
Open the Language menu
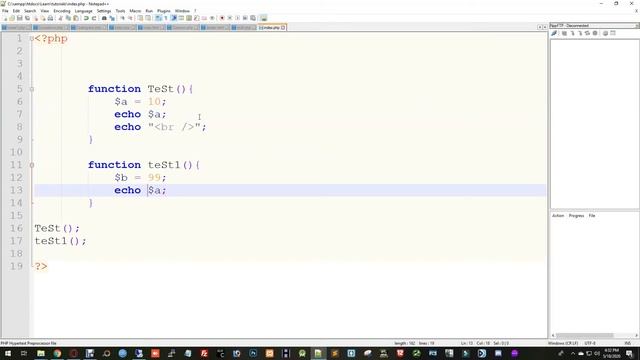[x=84, y=11]
